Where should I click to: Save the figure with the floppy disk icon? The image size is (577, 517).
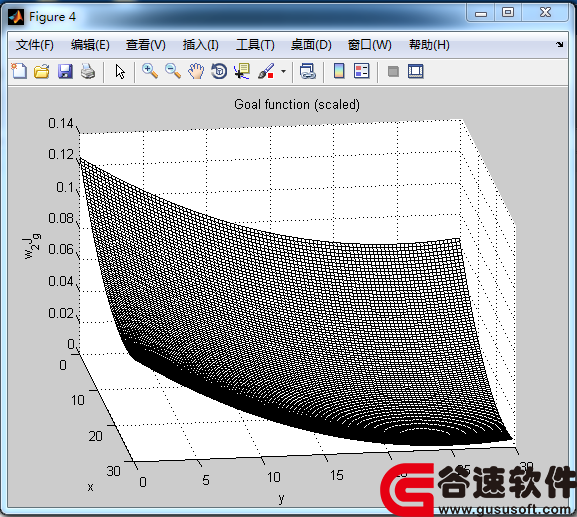click(x=65, y=71)
